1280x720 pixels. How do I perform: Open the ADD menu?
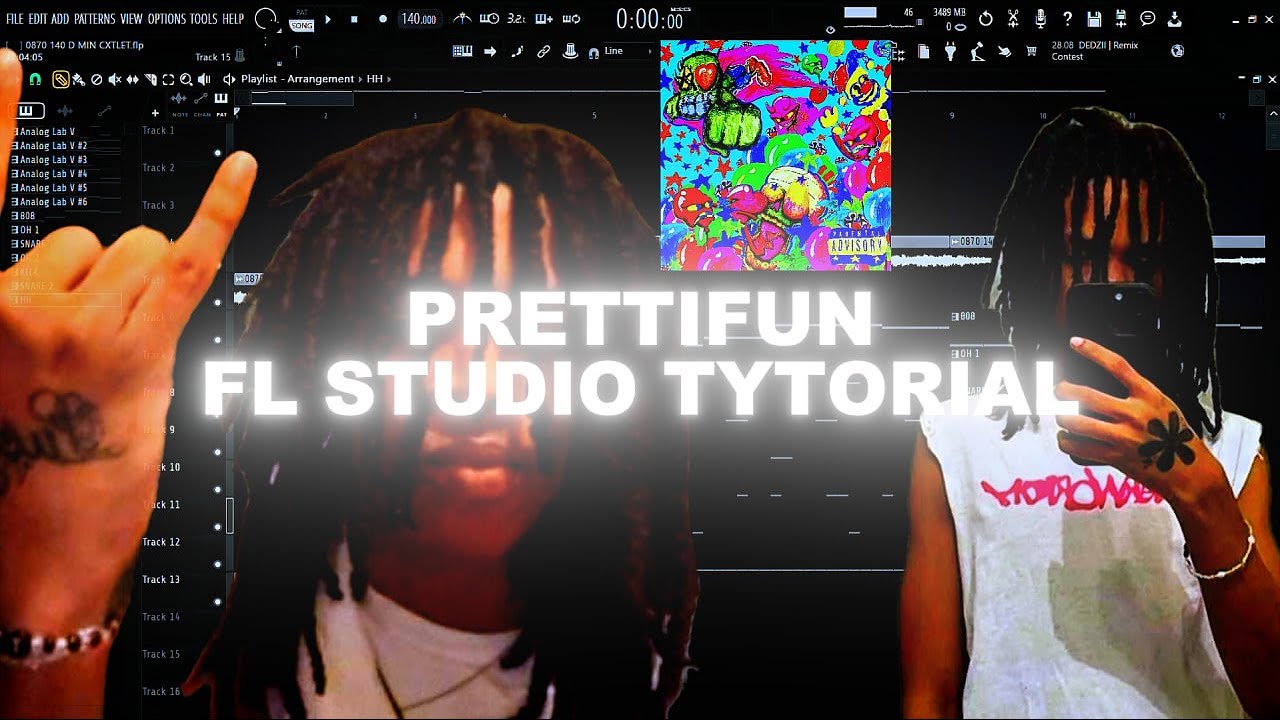[60, 19]
